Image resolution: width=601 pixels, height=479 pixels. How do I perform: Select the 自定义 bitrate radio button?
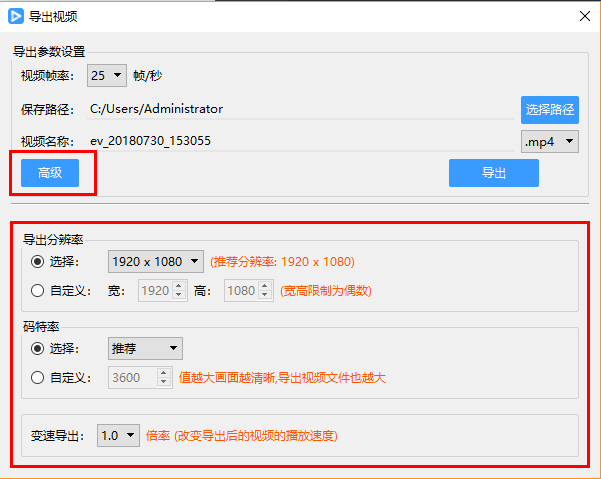click(38, 377)
